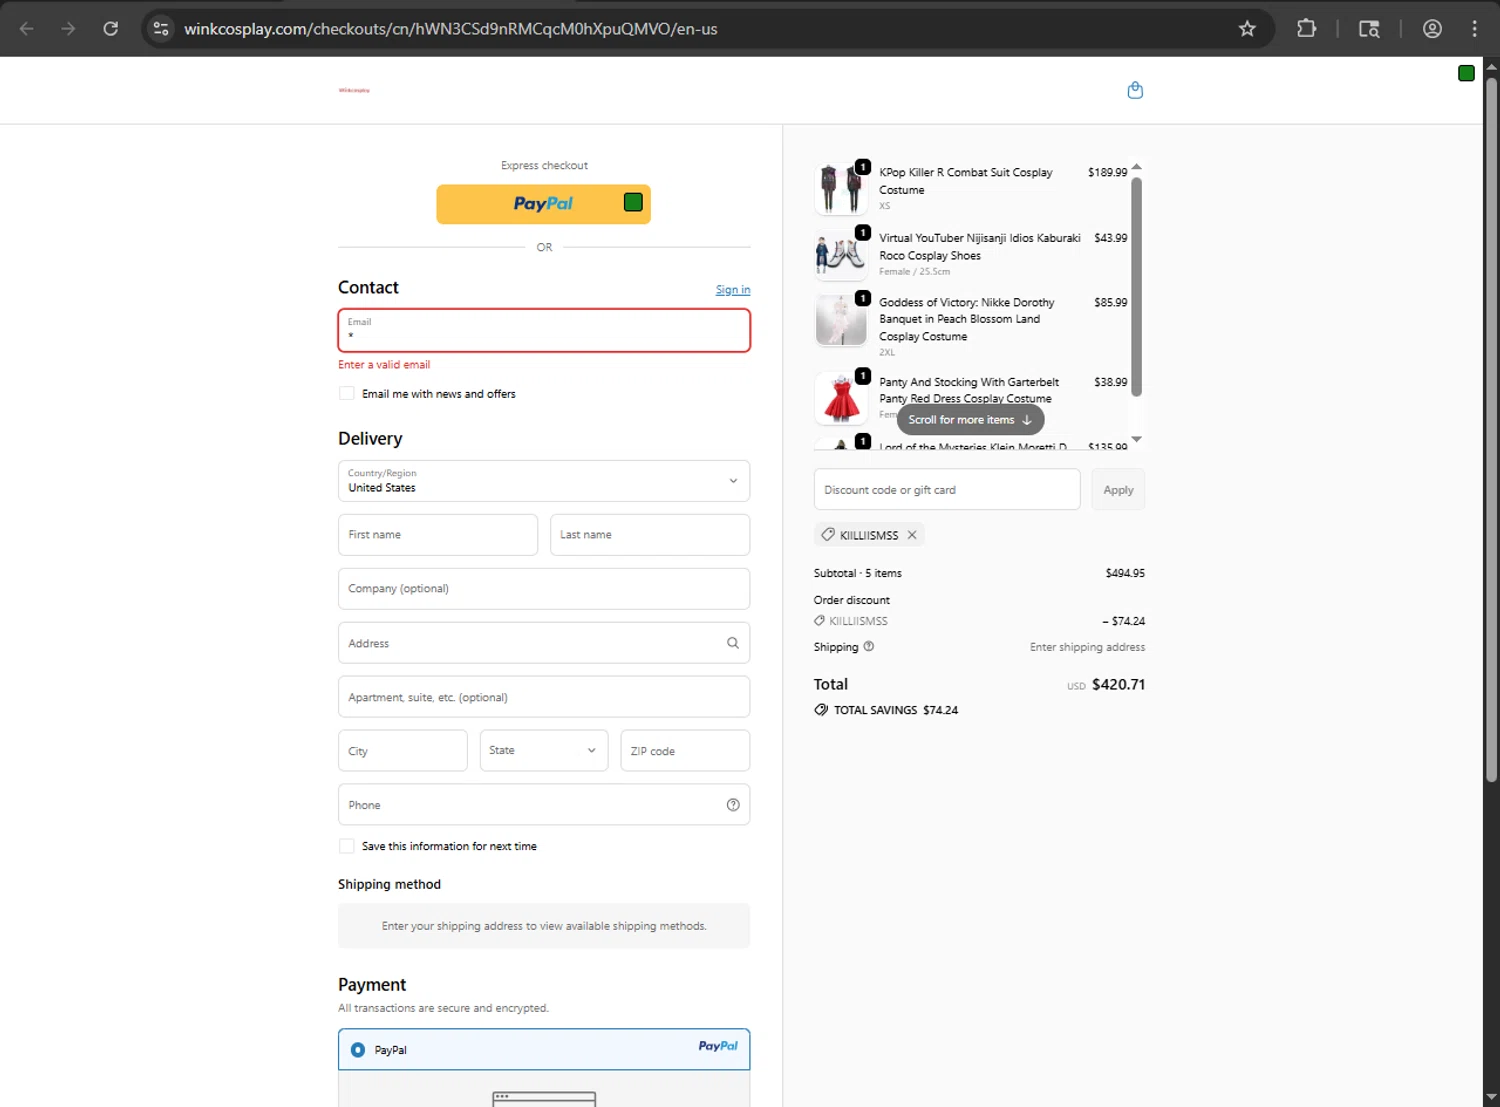Focus the Last name field
1500x1107 pixels.
point(650,535)
